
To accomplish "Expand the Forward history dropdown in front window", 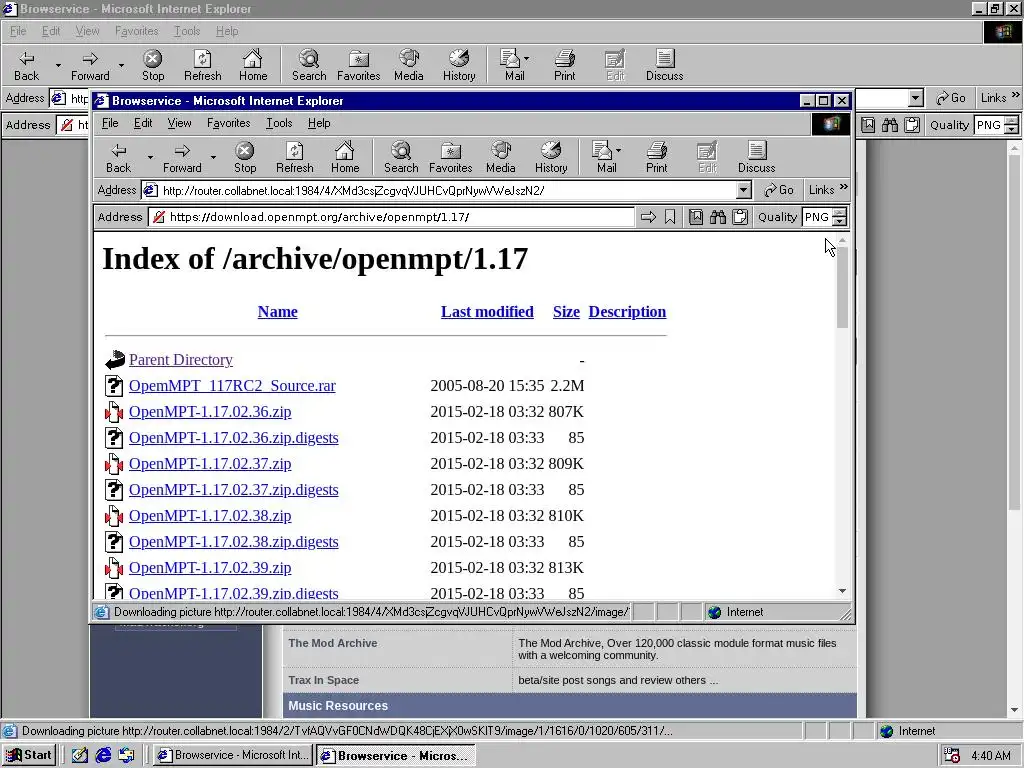I will click(213, 157).
